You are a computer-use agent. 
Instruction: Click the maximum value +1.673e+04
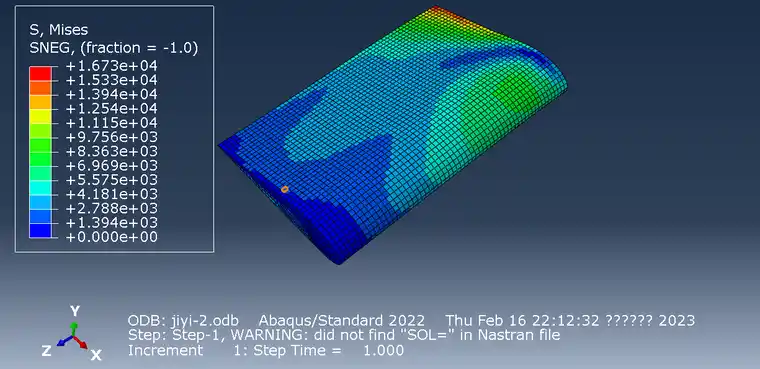tap(111, 65)
